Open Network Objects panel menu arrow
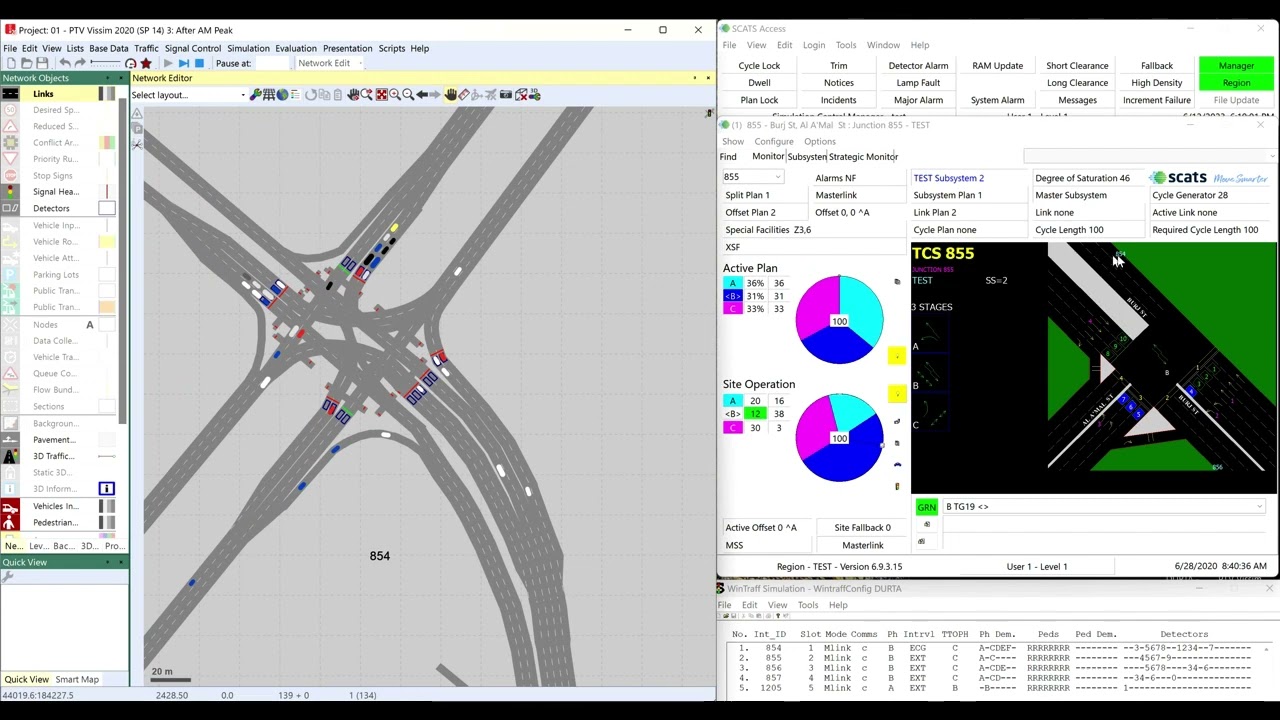The height and width of the screenshot is (720, 1280). point(108,77)
